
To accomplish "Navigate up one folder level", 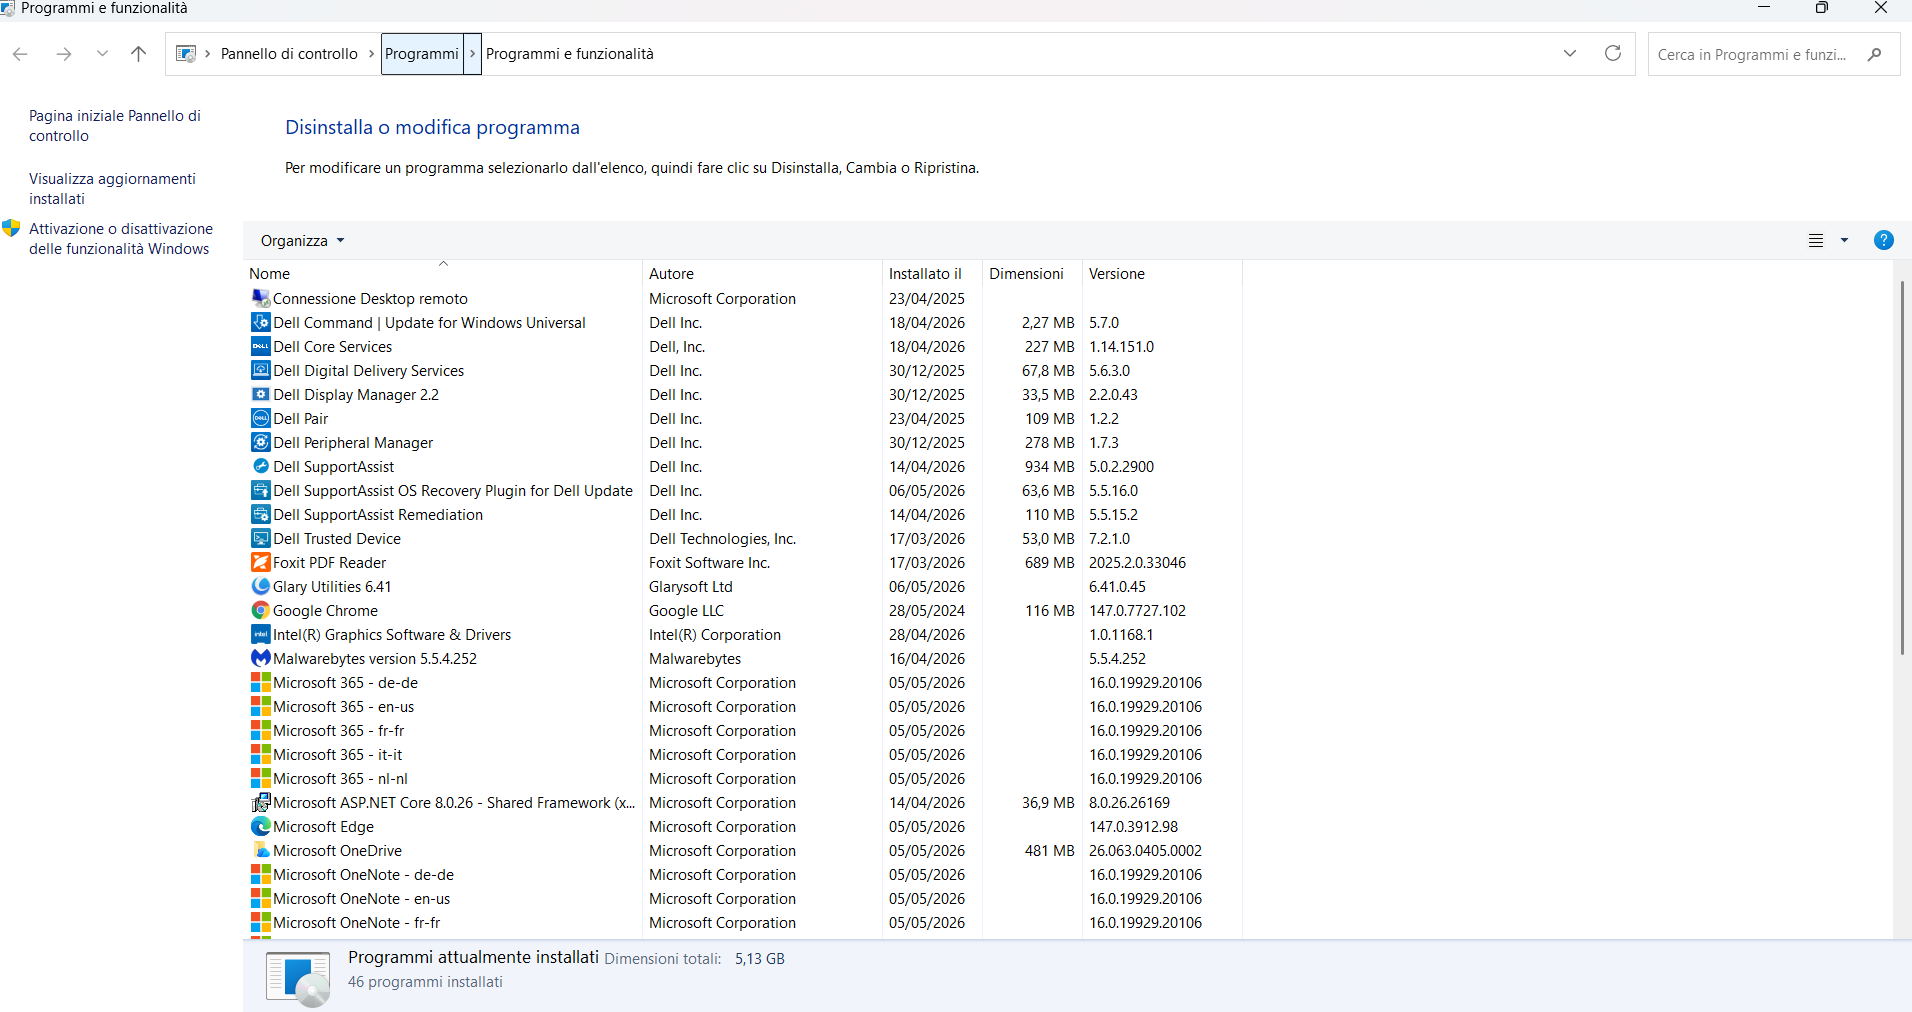I will pos(139,54).
